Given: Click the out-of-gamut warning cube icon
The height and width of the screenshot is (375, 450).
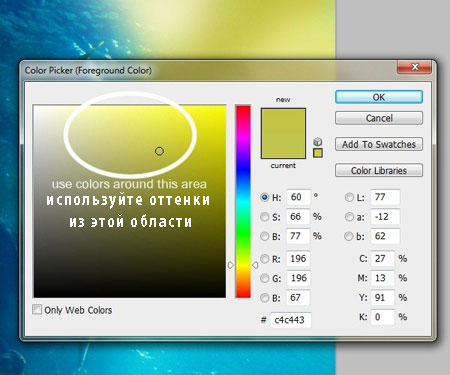Looking at the screenshot, I should pos(318,141).
